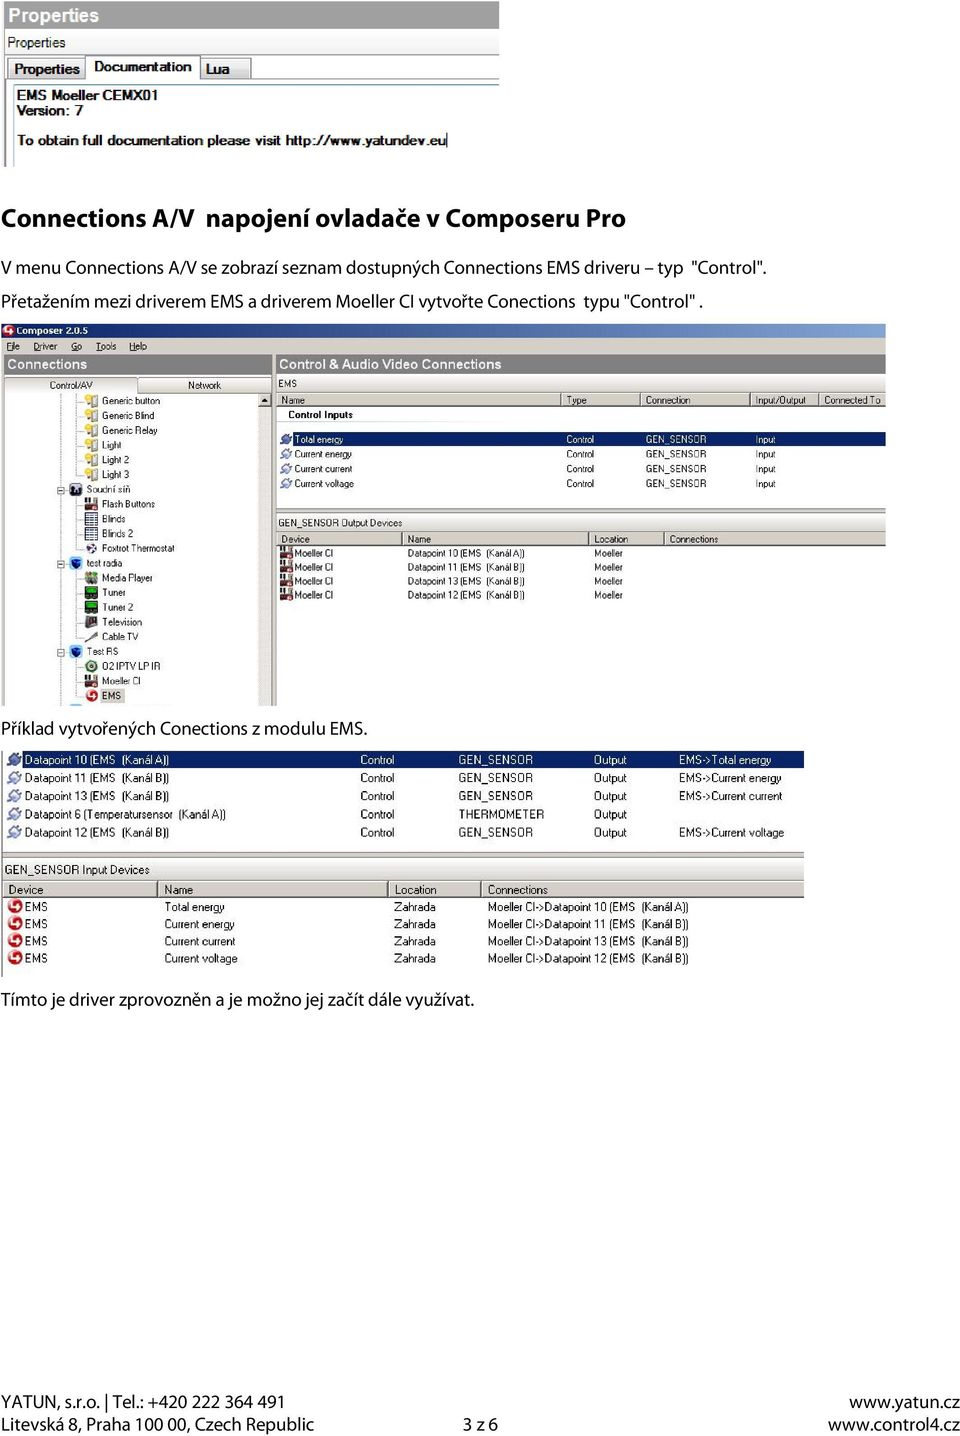This screenshot has height=1436, width=960.
Task: Click the Connected To column header
Action: (x=852, y=400)
